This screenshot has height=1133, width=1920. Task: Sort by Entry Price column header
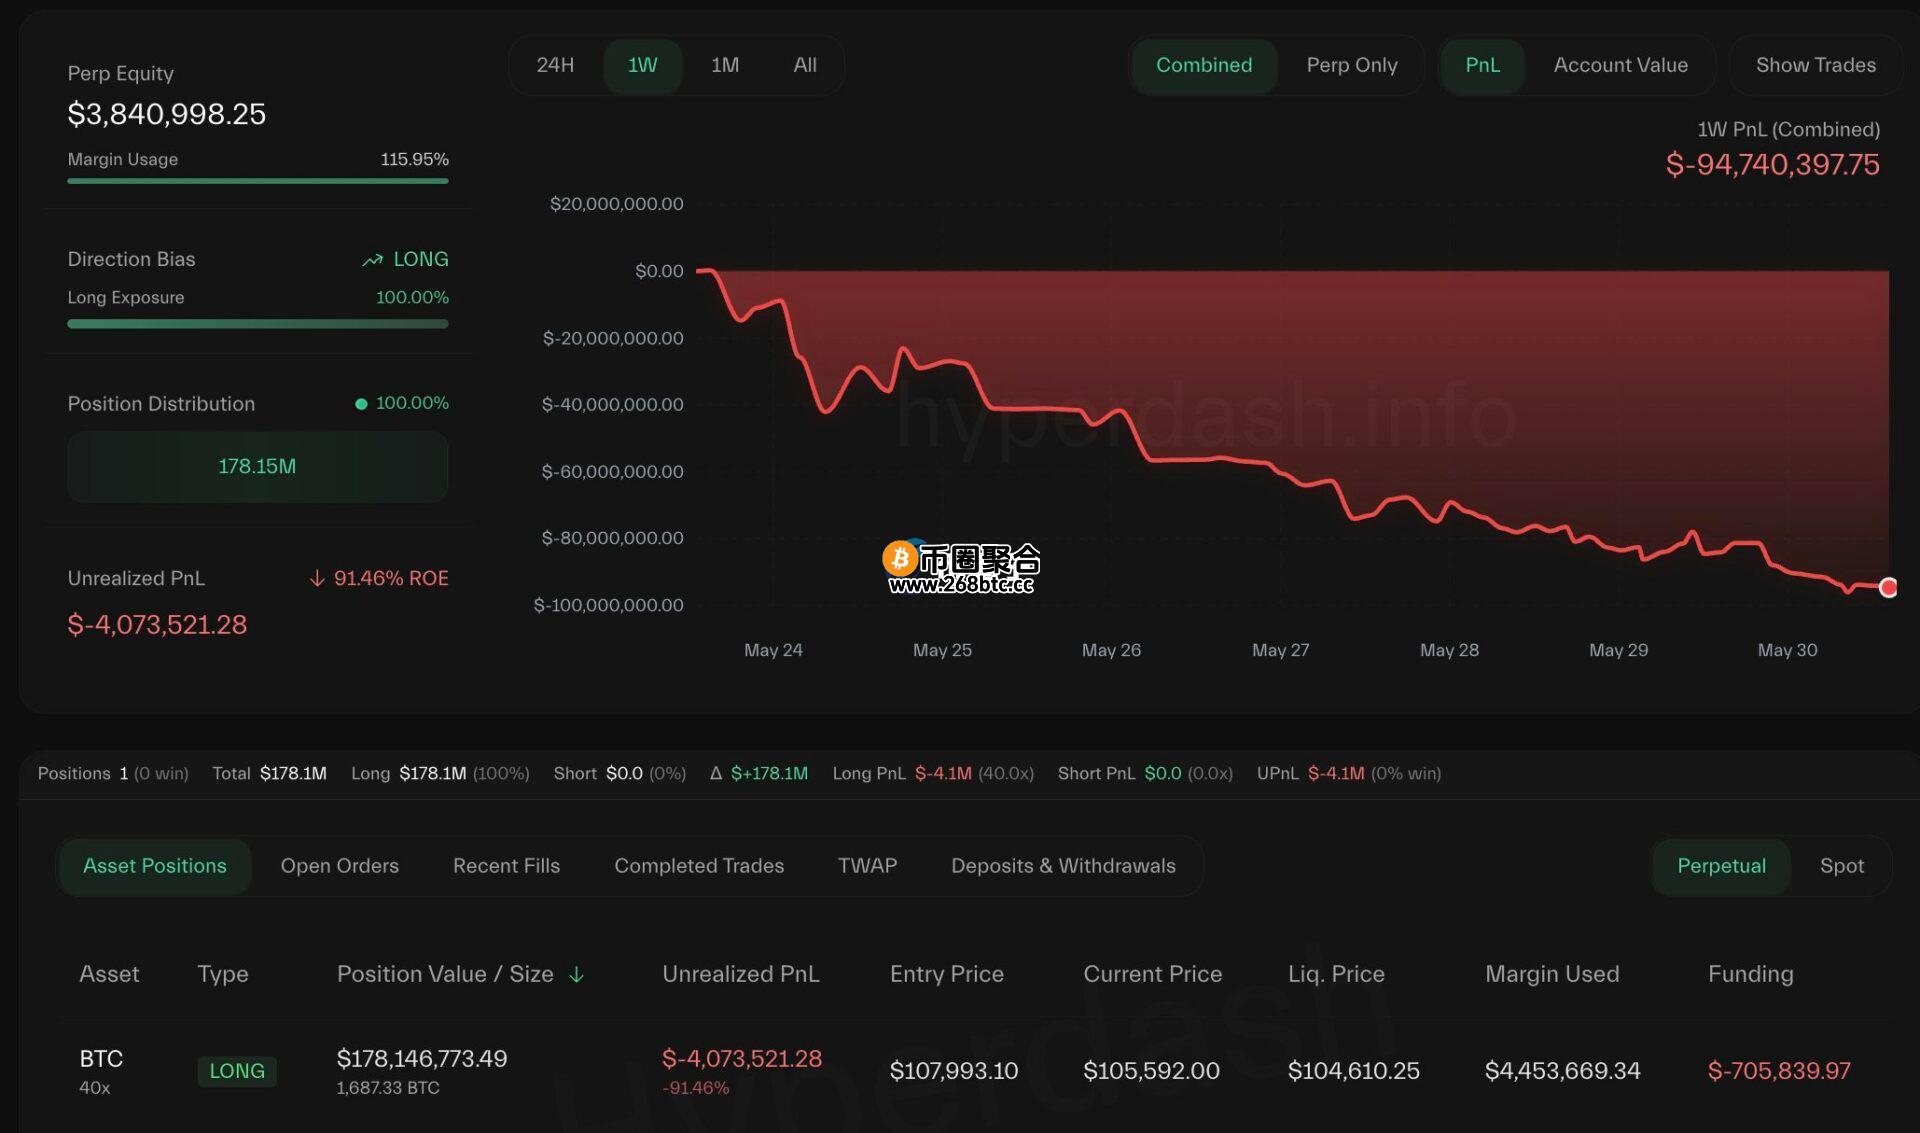[946, 974]
